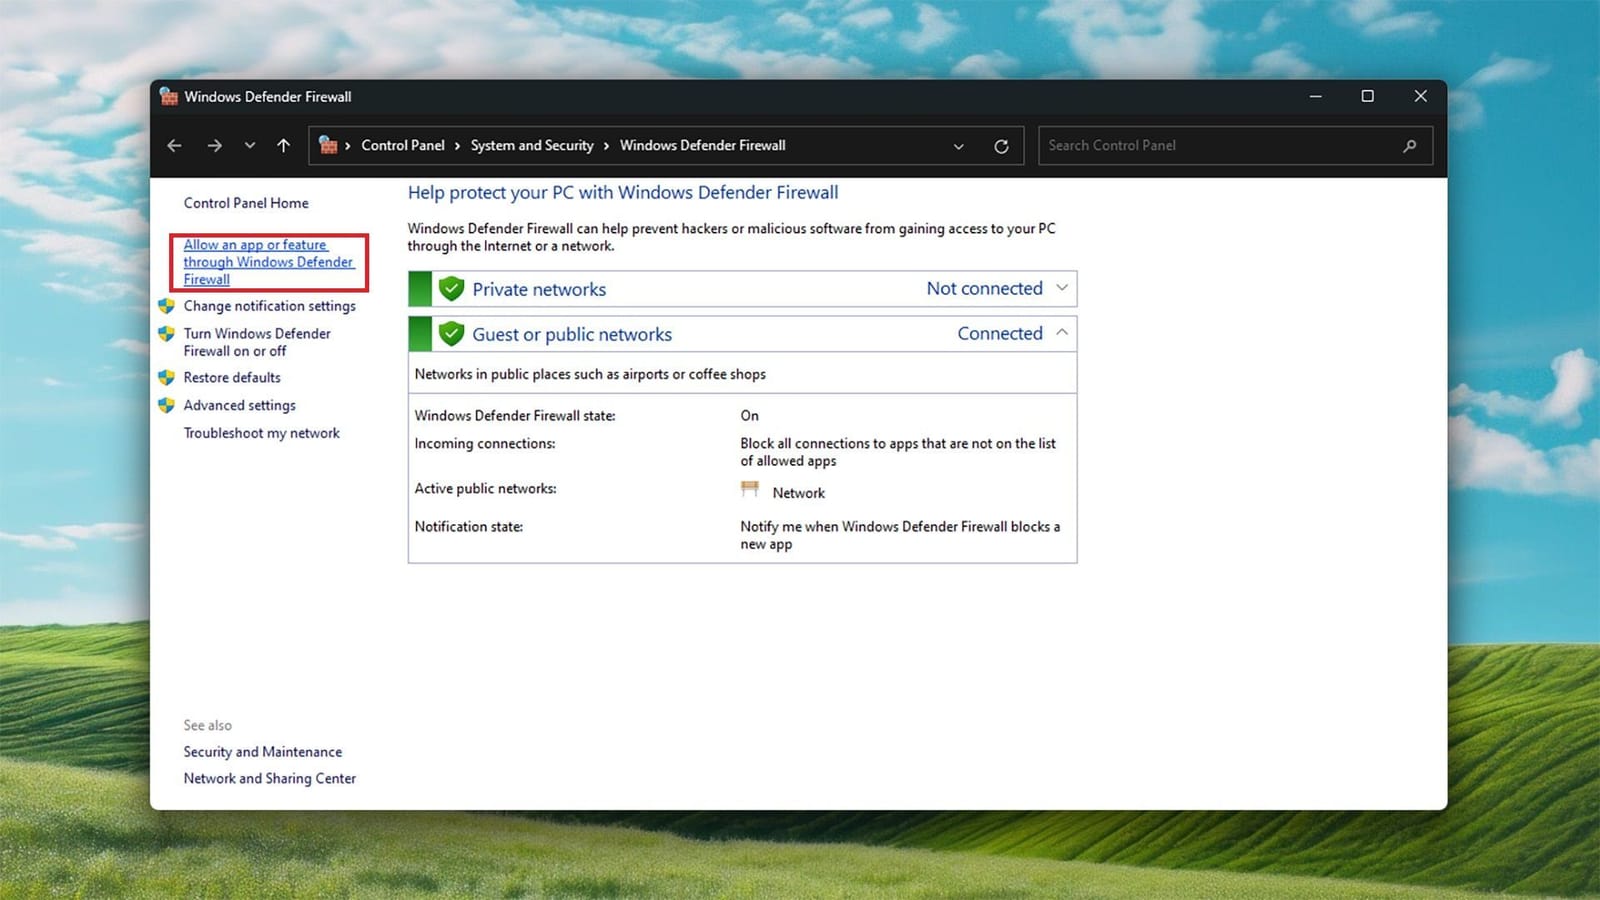This screenshot has width=1600, height=900.
Task: Click Restore defaults link
Action: pyautogui.click(x=232, y=378)
